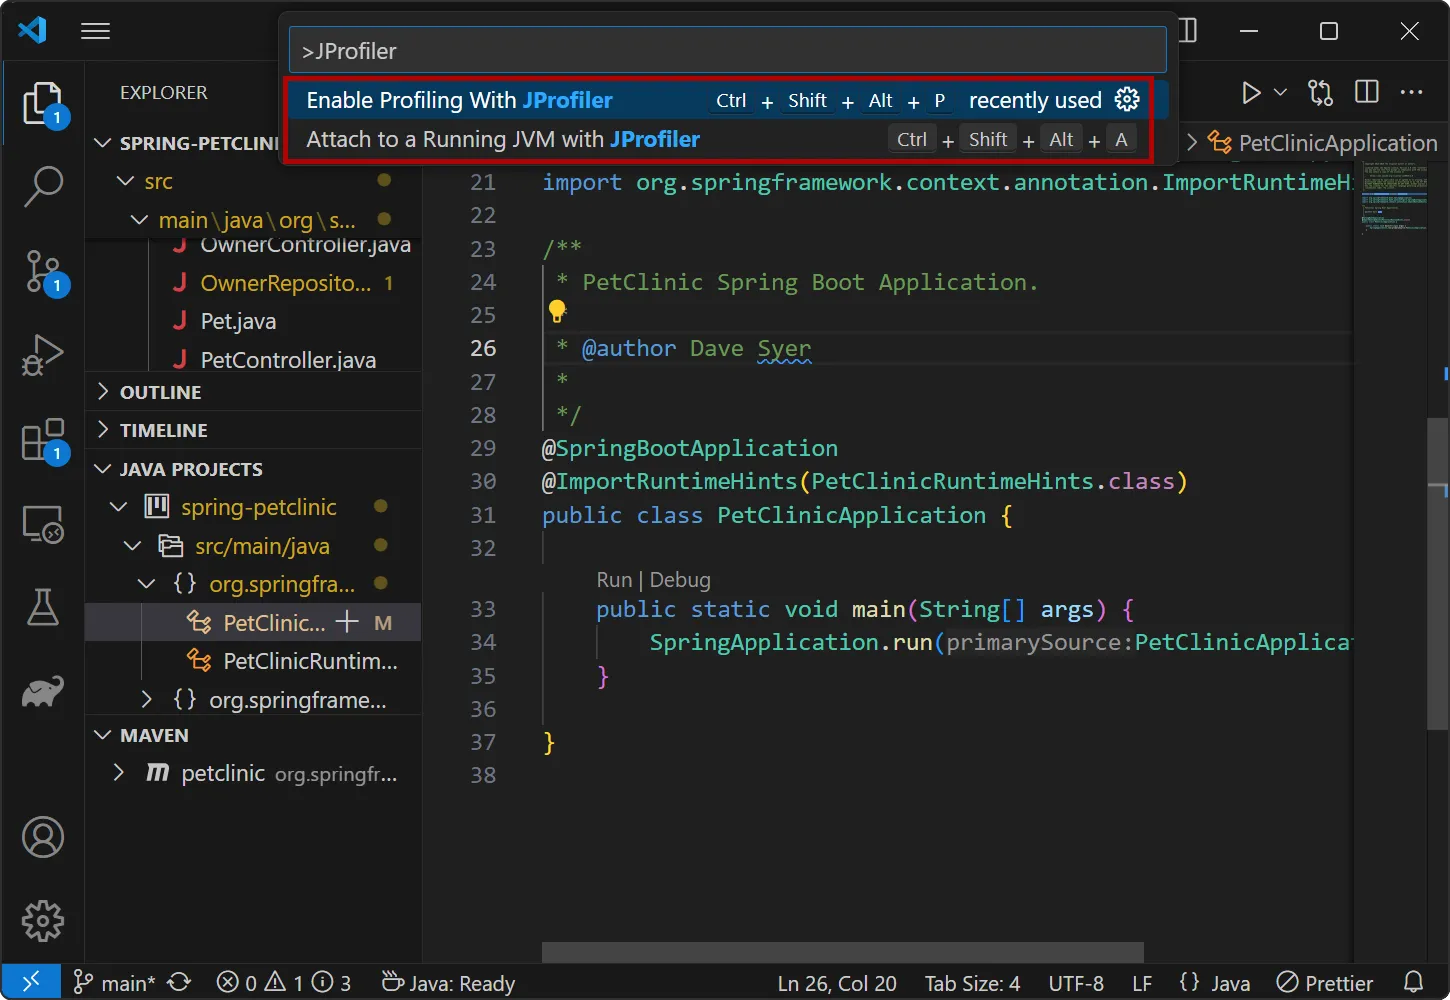
Task: Open the Explorer view in activity bar
Action: [43, 103]
